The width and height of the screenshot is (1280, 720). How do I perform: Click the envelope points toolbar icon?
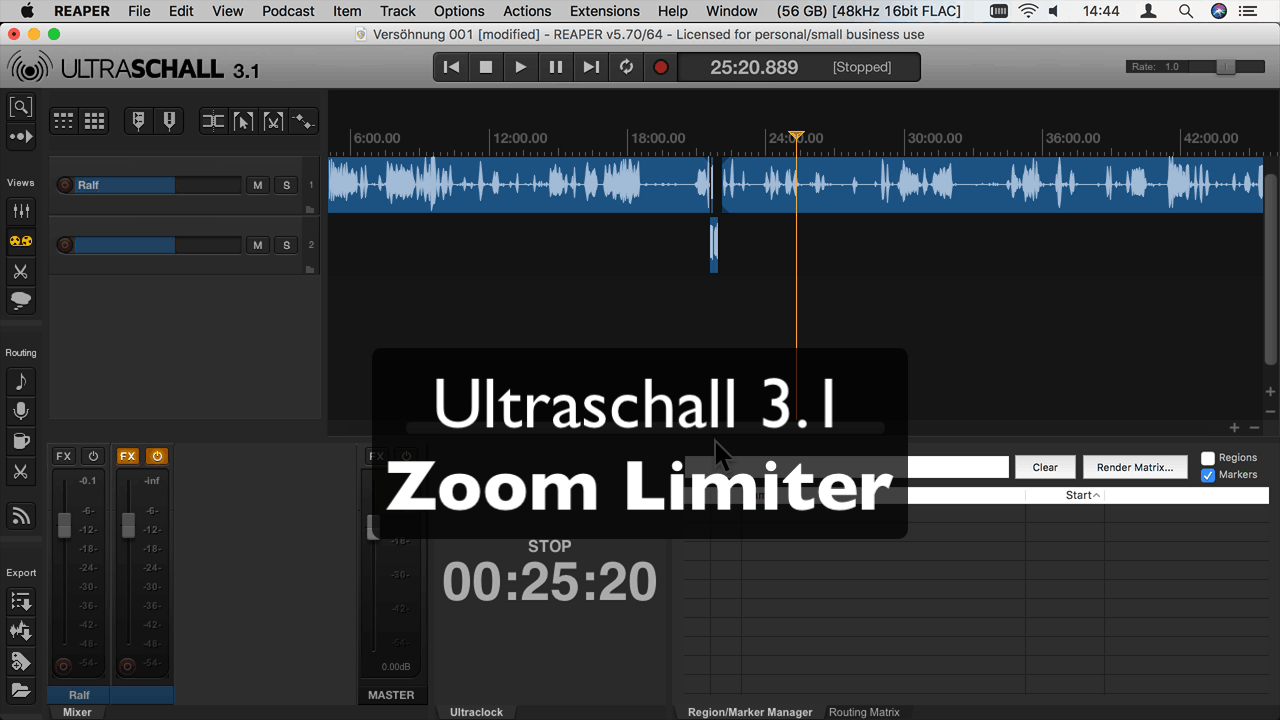pos(303,122)
